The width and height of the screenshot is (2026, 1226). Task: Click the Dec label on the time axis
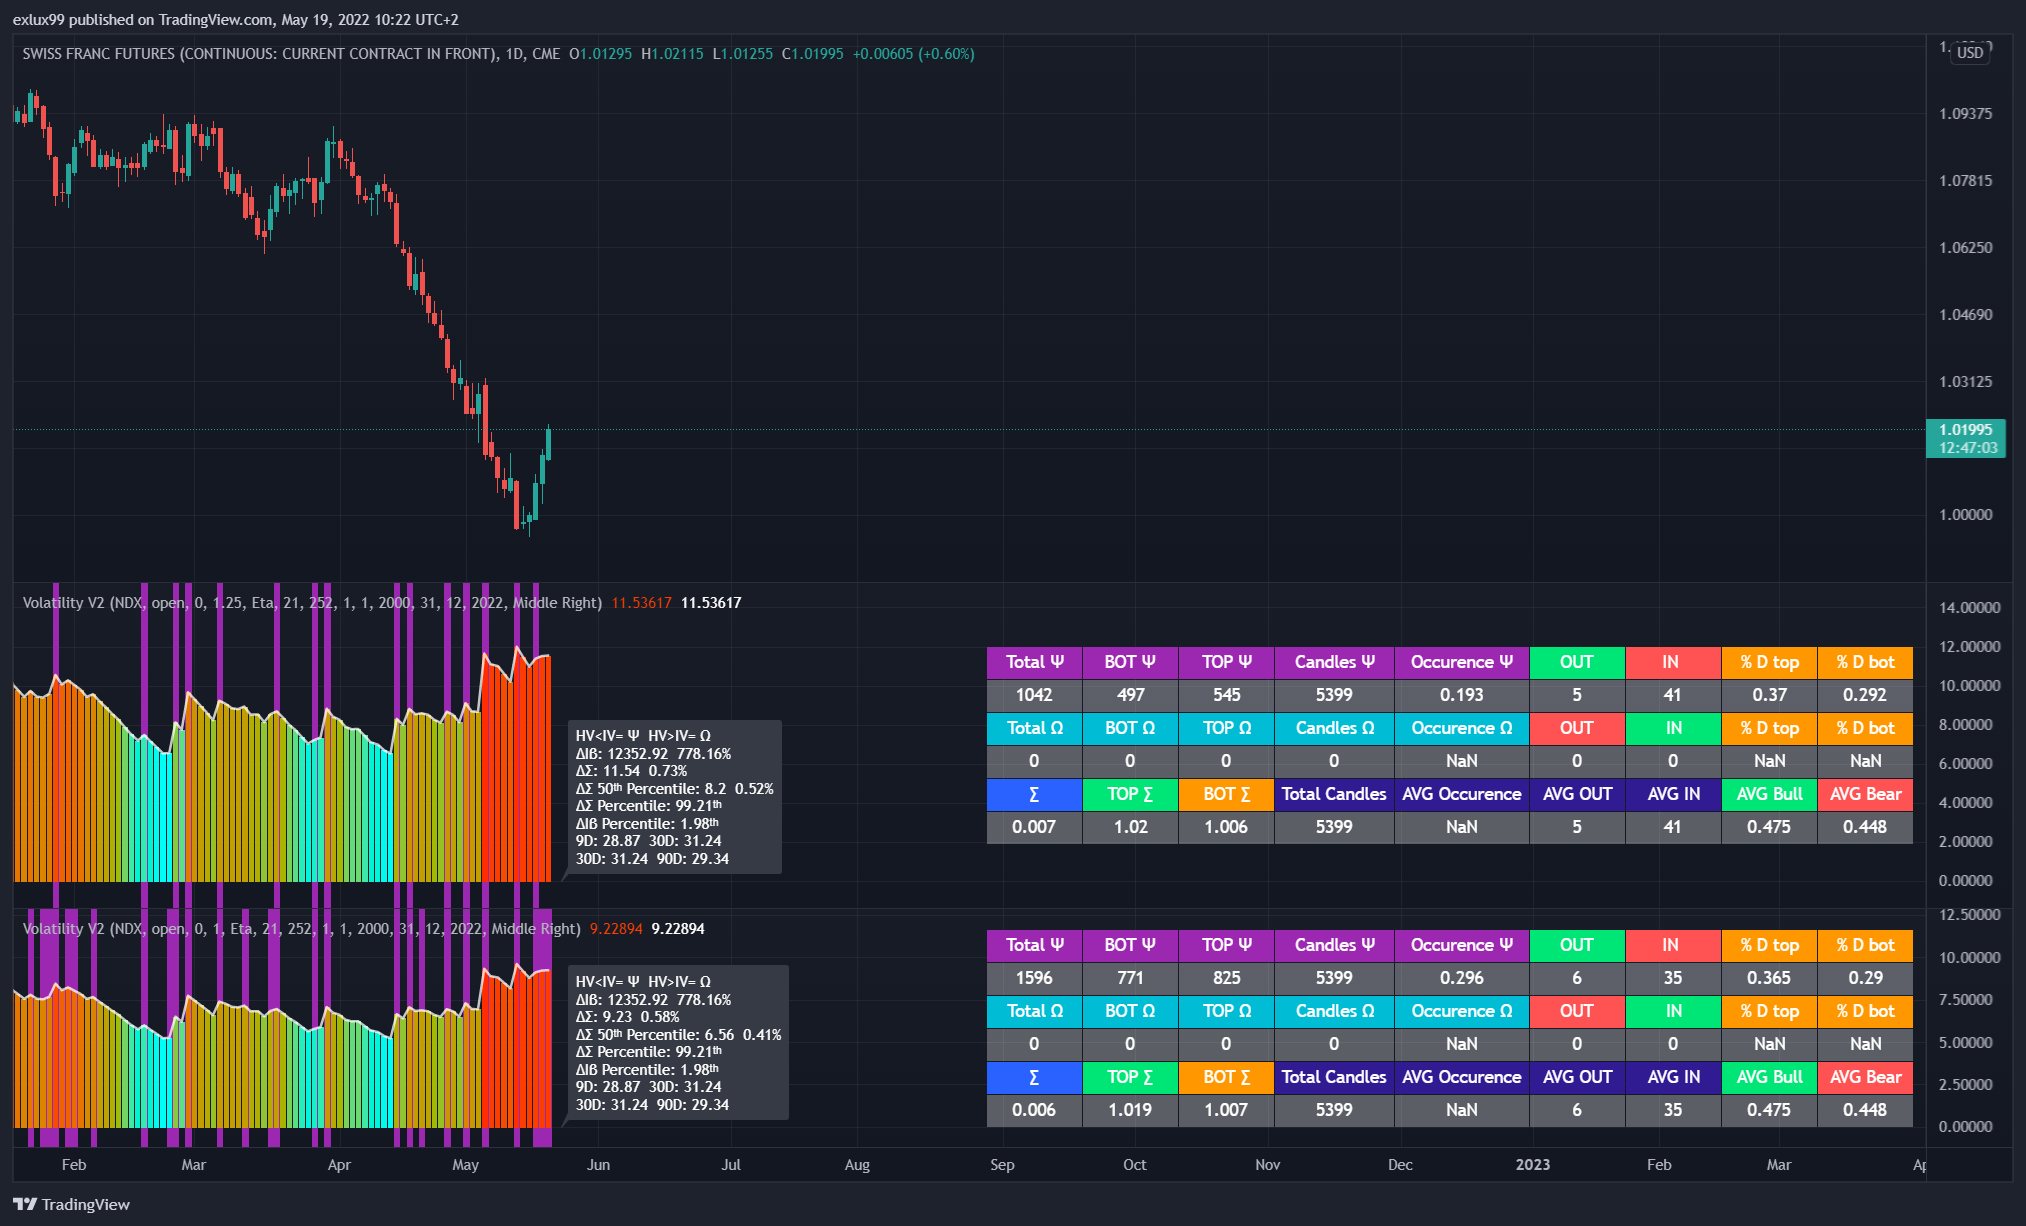[x=1400, y=1165]
